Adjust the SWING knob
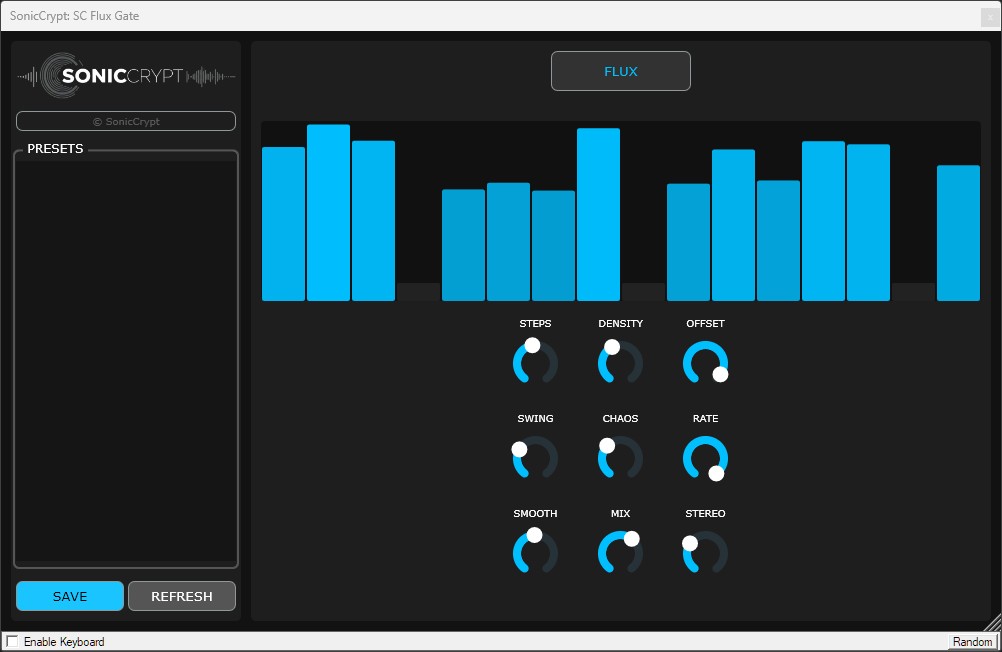This screenshot has width=1002, height=652. pos(535,457)
